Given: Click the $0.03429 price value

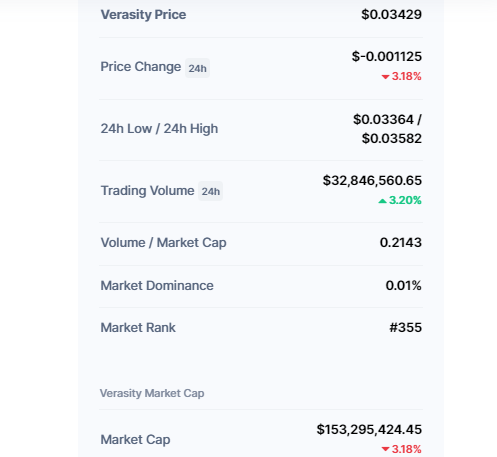Looking at the screenshot, I should pos(392,14).
